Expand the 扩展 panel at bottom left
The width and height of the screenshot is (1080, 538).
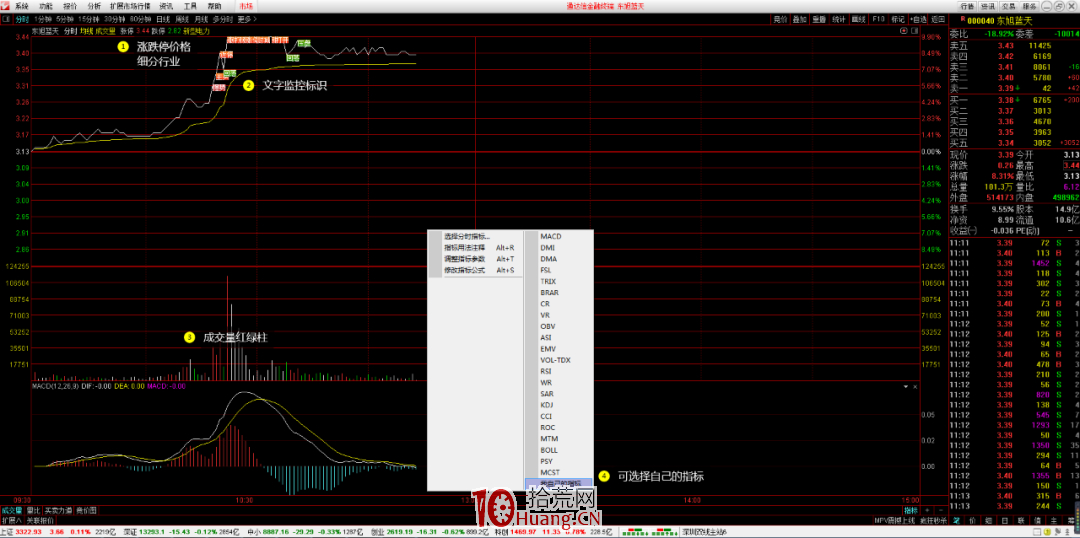12,520
